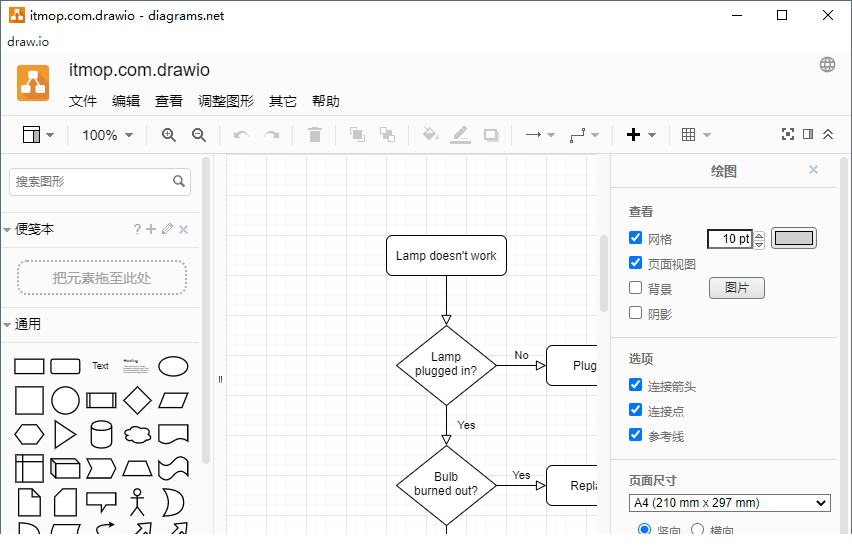This screenshot has width=852, height=555.
Task: Open the 100% zoom level dropdown
Action: point(107,135)
